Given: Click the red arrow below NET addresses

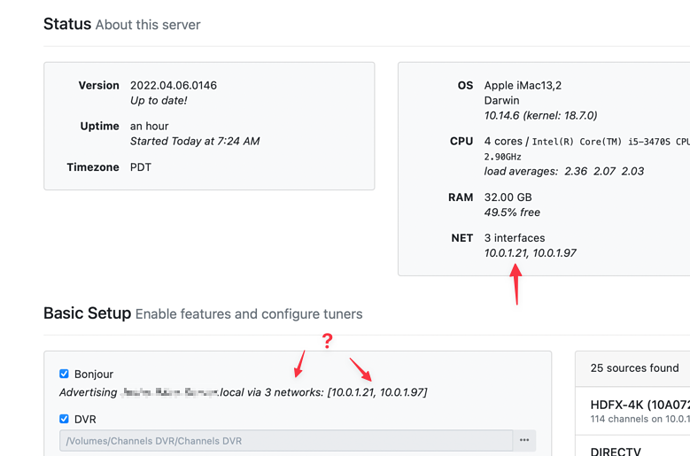Looking at the screenshot, I should click(x=516, y=285).
